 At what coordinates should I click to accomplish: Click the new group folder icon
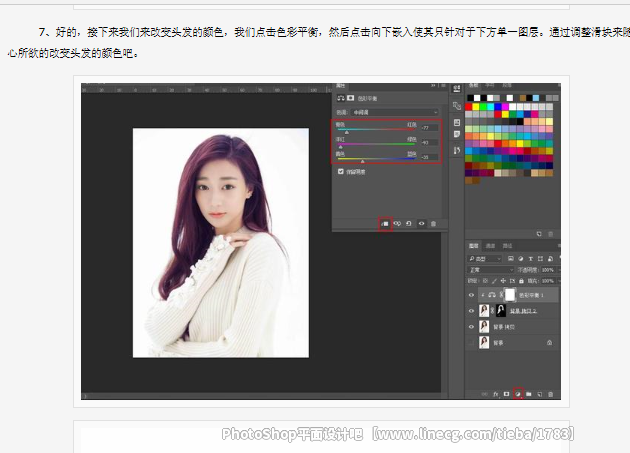tap(529, 394)
